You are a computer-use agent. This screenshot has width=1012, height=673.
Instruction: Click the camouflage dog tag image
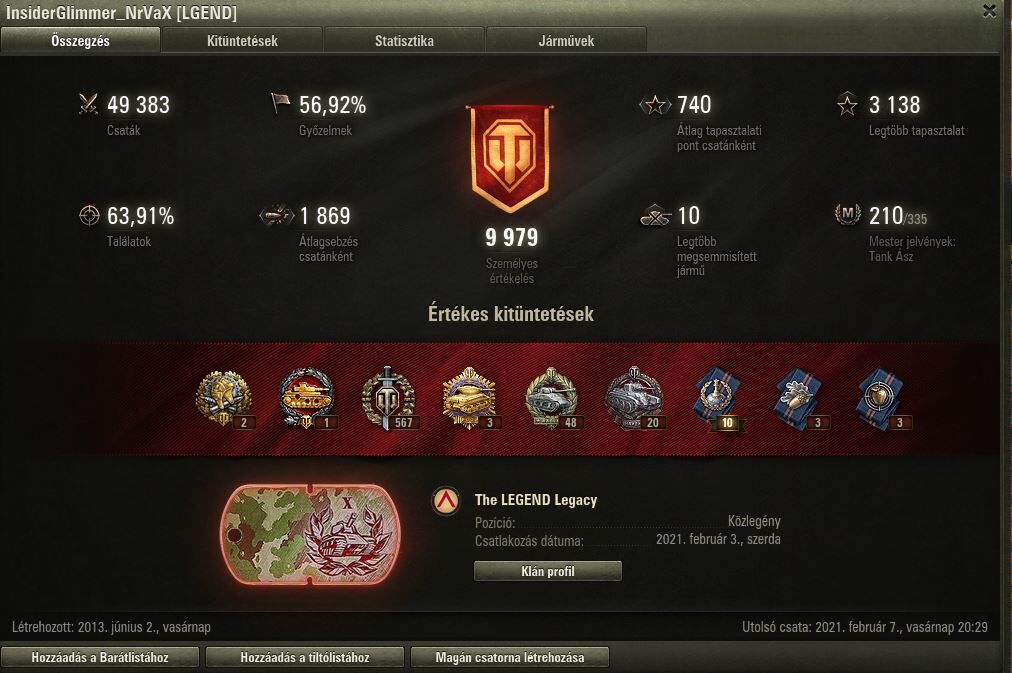[x=310, y=534]
